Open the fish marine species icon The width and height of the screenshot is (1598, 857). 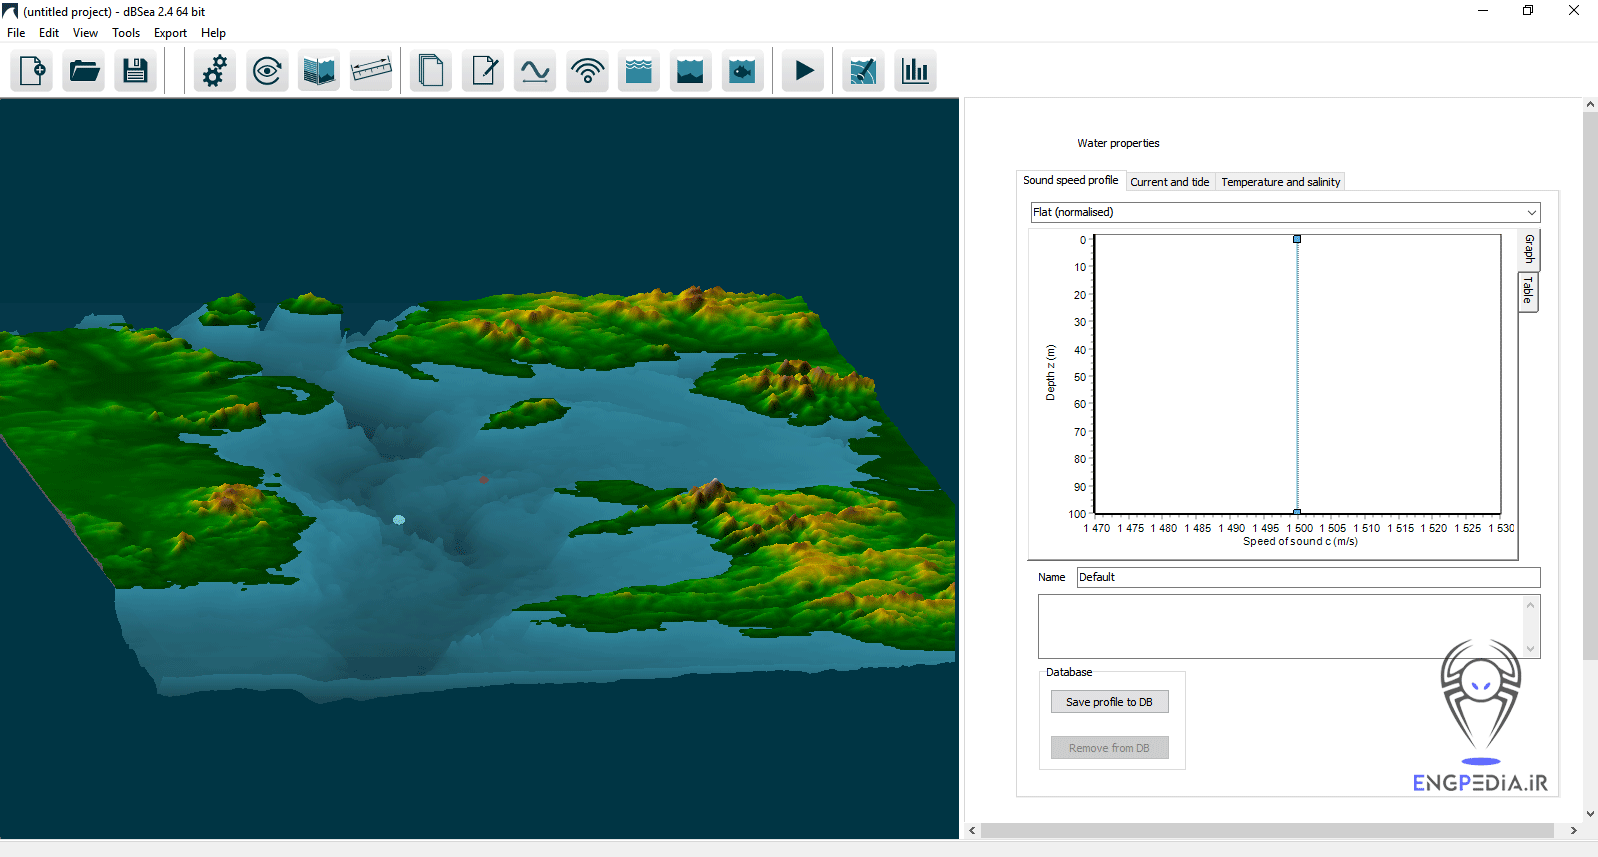point(742,71)
